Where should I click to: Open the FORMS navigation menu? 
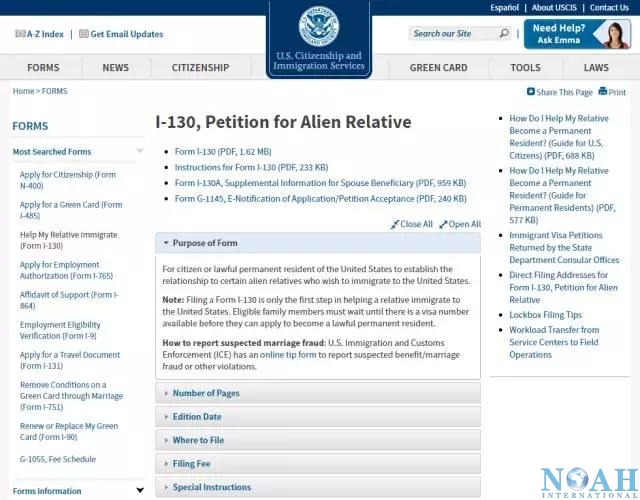click(43, 68)
